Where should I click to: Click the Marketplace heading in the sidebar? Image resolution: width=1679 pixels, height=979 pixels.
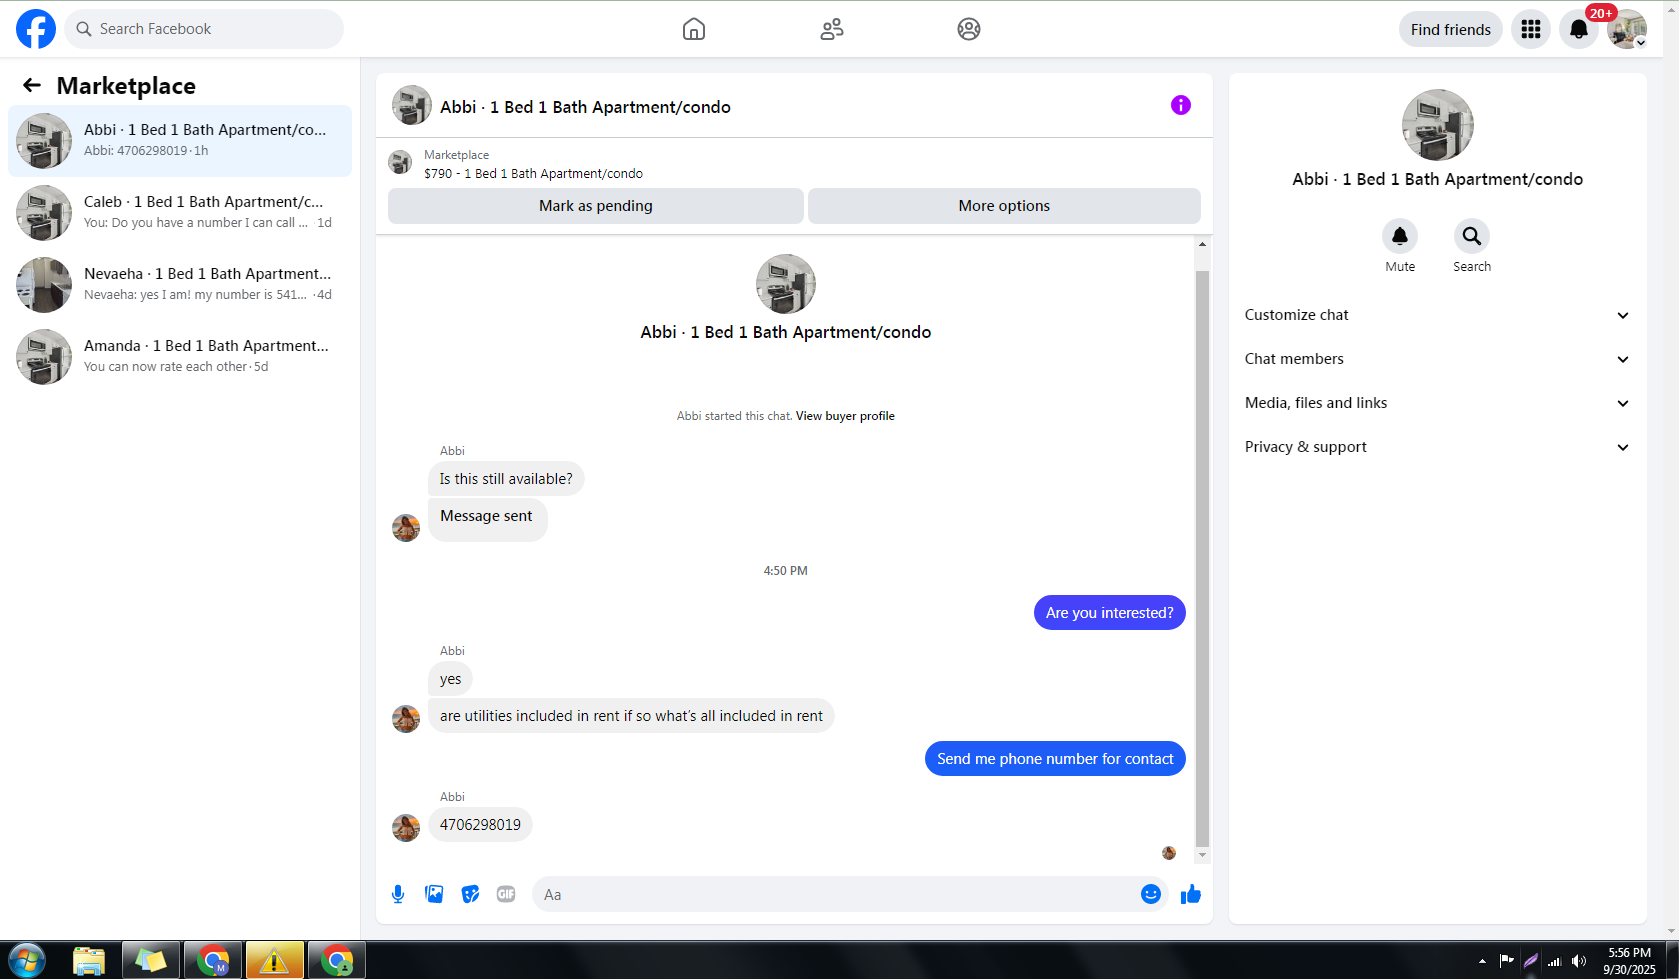(x=126, y=86)
